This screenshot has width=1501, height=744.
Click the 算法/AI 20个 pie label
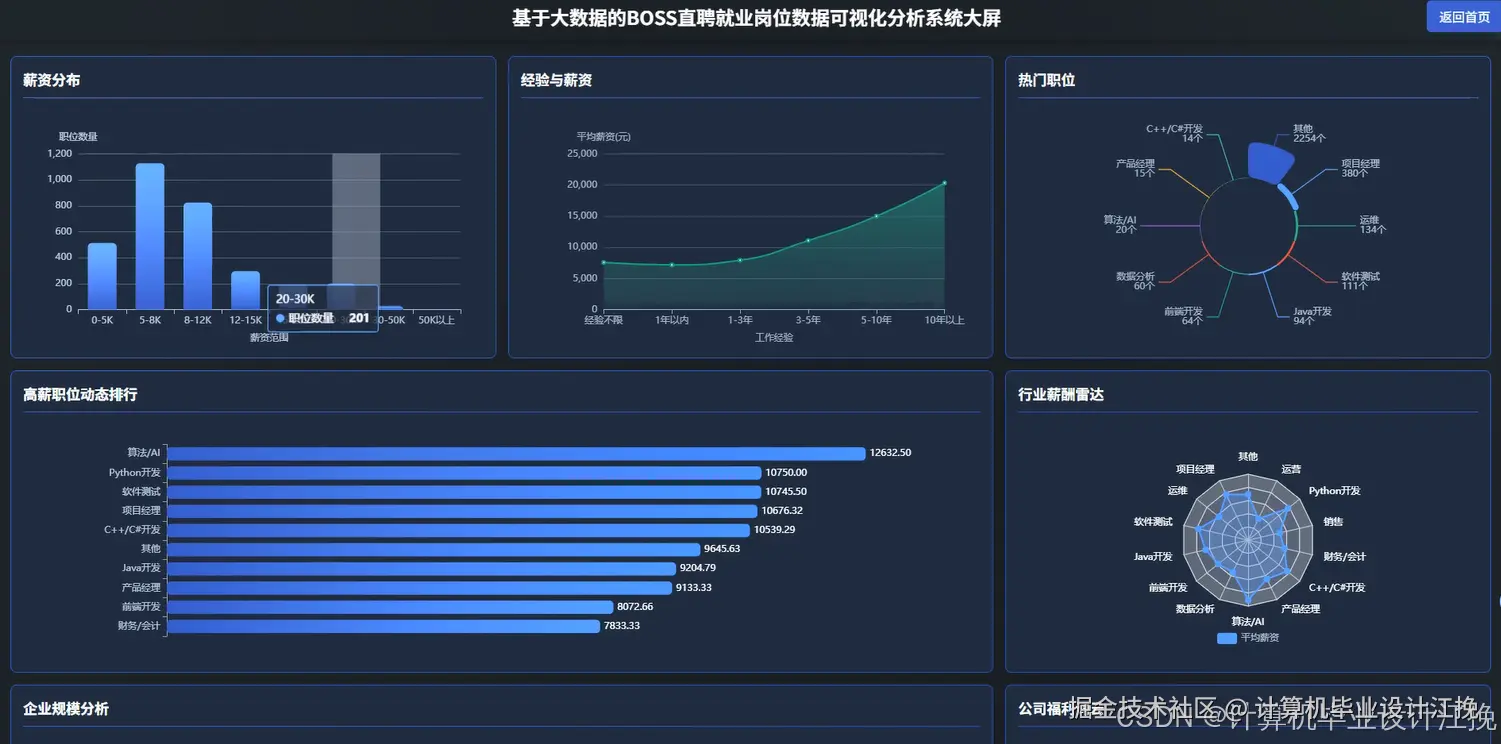[1120, 224]
